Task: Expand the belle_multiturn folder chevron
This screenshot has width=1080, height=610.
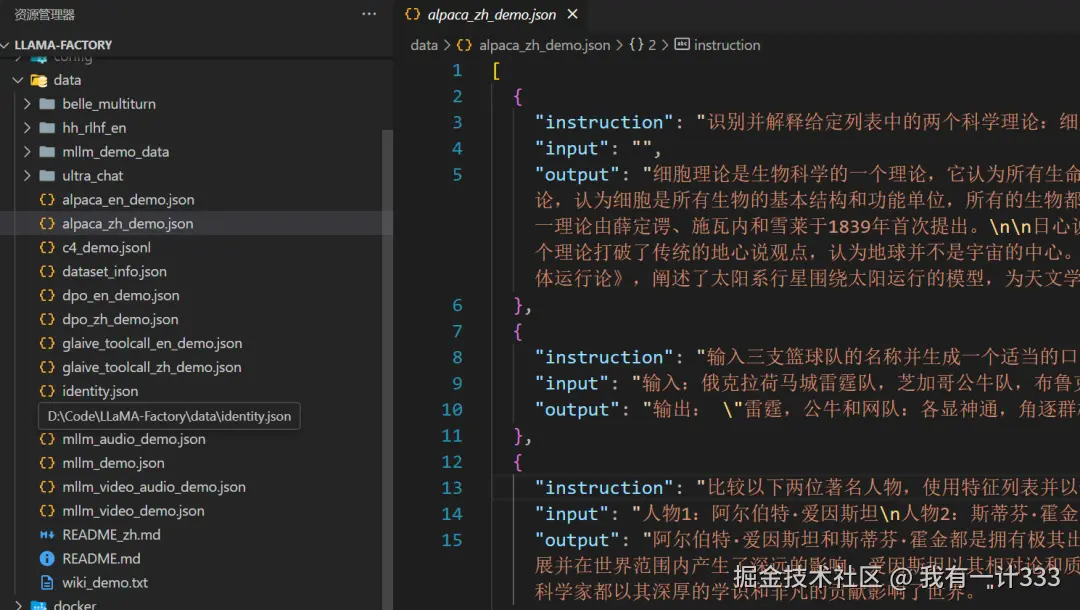Action: tap(27, 104)
